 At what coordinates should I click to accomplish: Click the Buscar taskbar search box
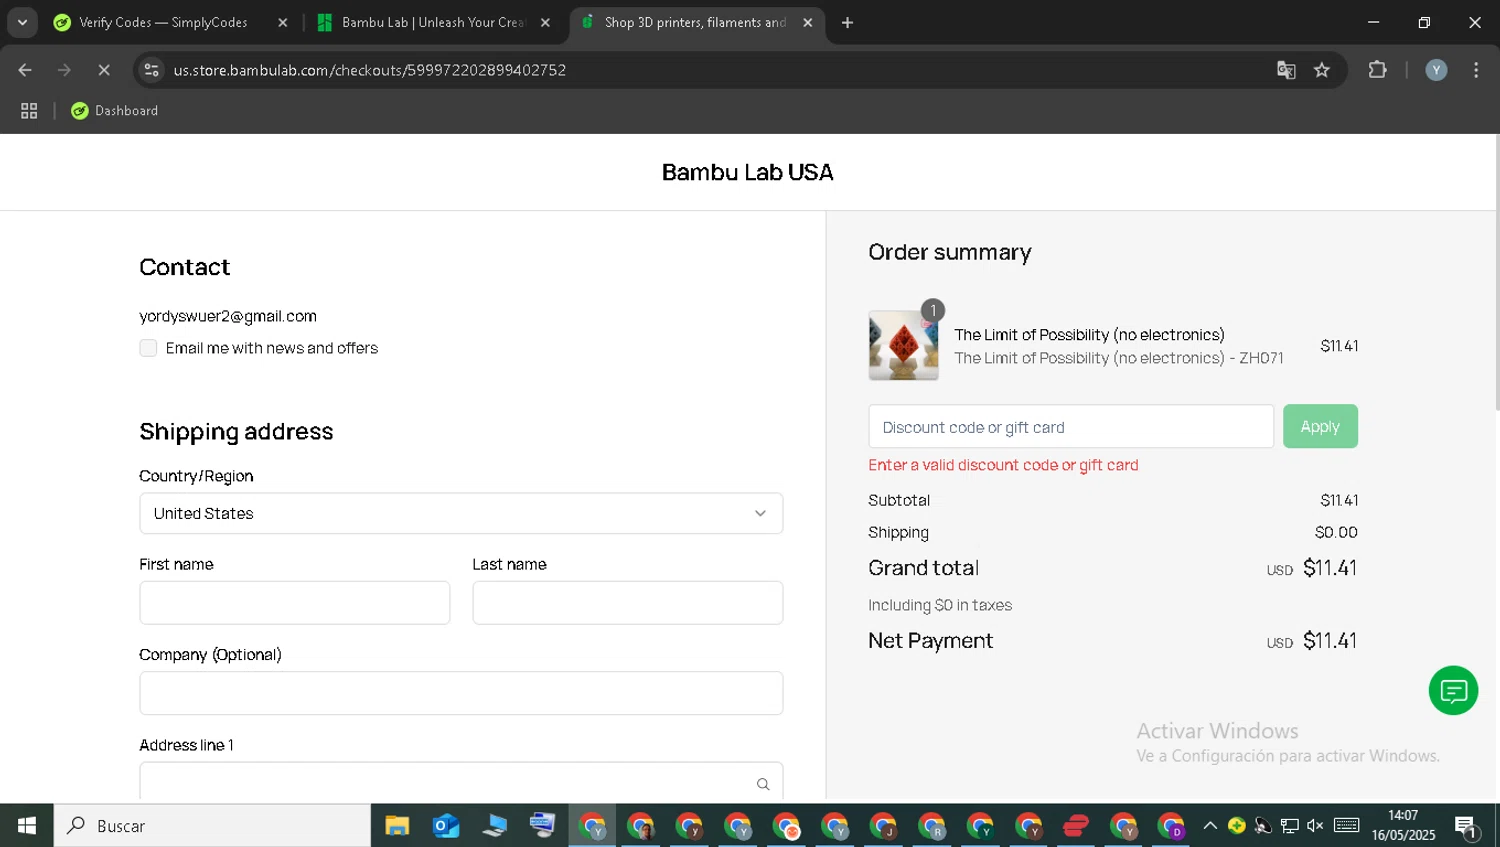click(x=212, y=826)
